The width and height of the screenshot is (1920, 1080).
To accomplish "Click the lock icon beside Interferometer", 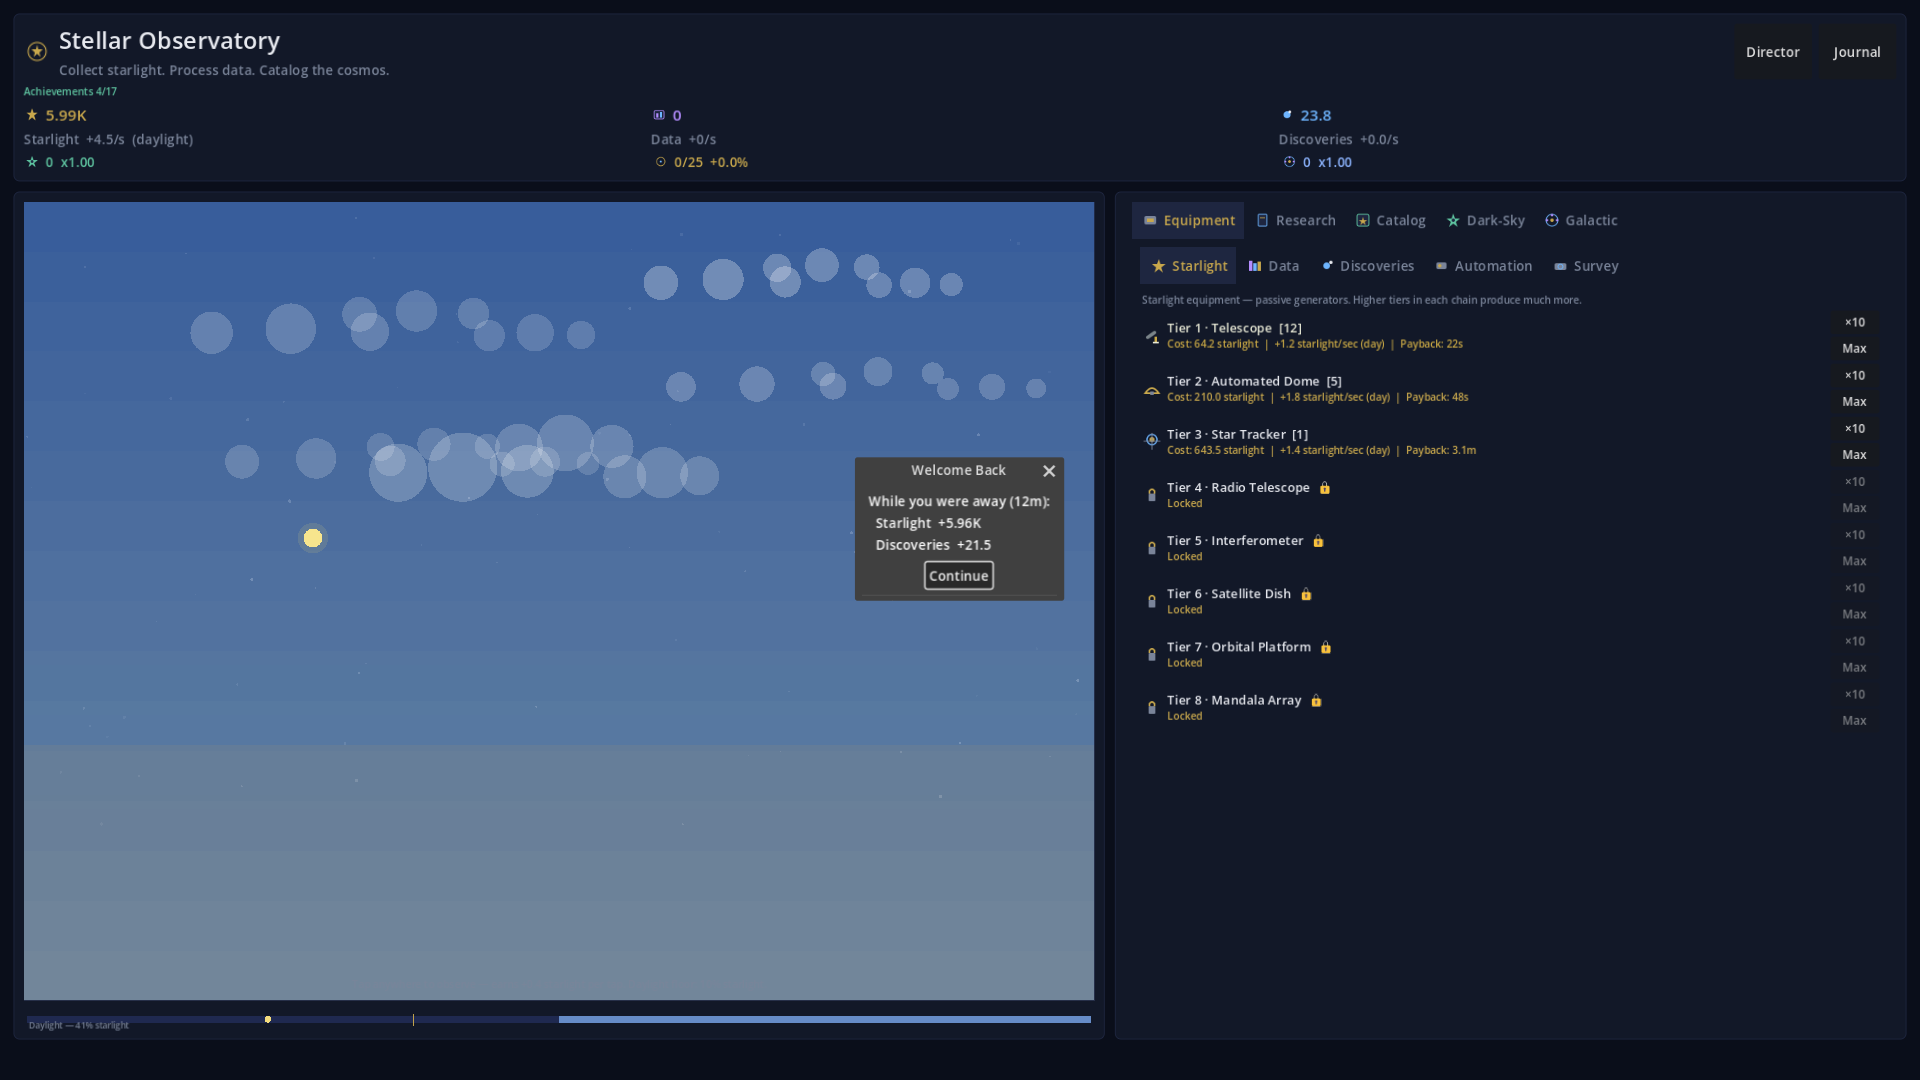I will point(1318,541).
